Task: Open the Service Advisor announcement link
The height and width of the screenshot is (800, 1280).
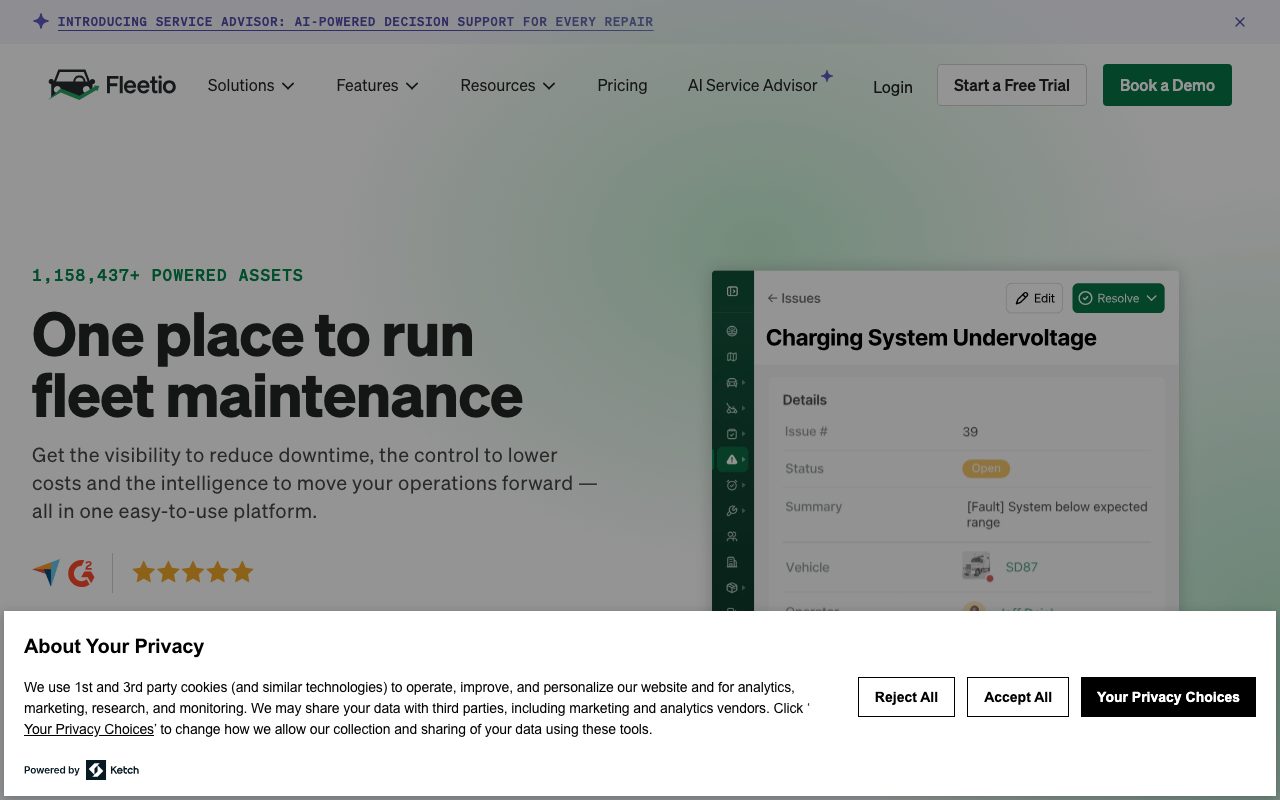Action: tap(355, 21)
